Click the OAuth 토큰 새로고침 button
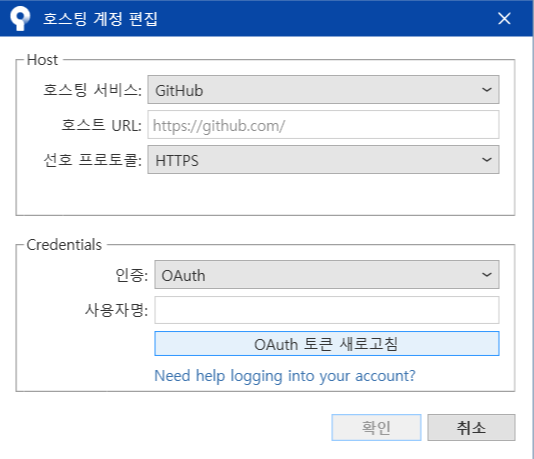 (327, 344)
